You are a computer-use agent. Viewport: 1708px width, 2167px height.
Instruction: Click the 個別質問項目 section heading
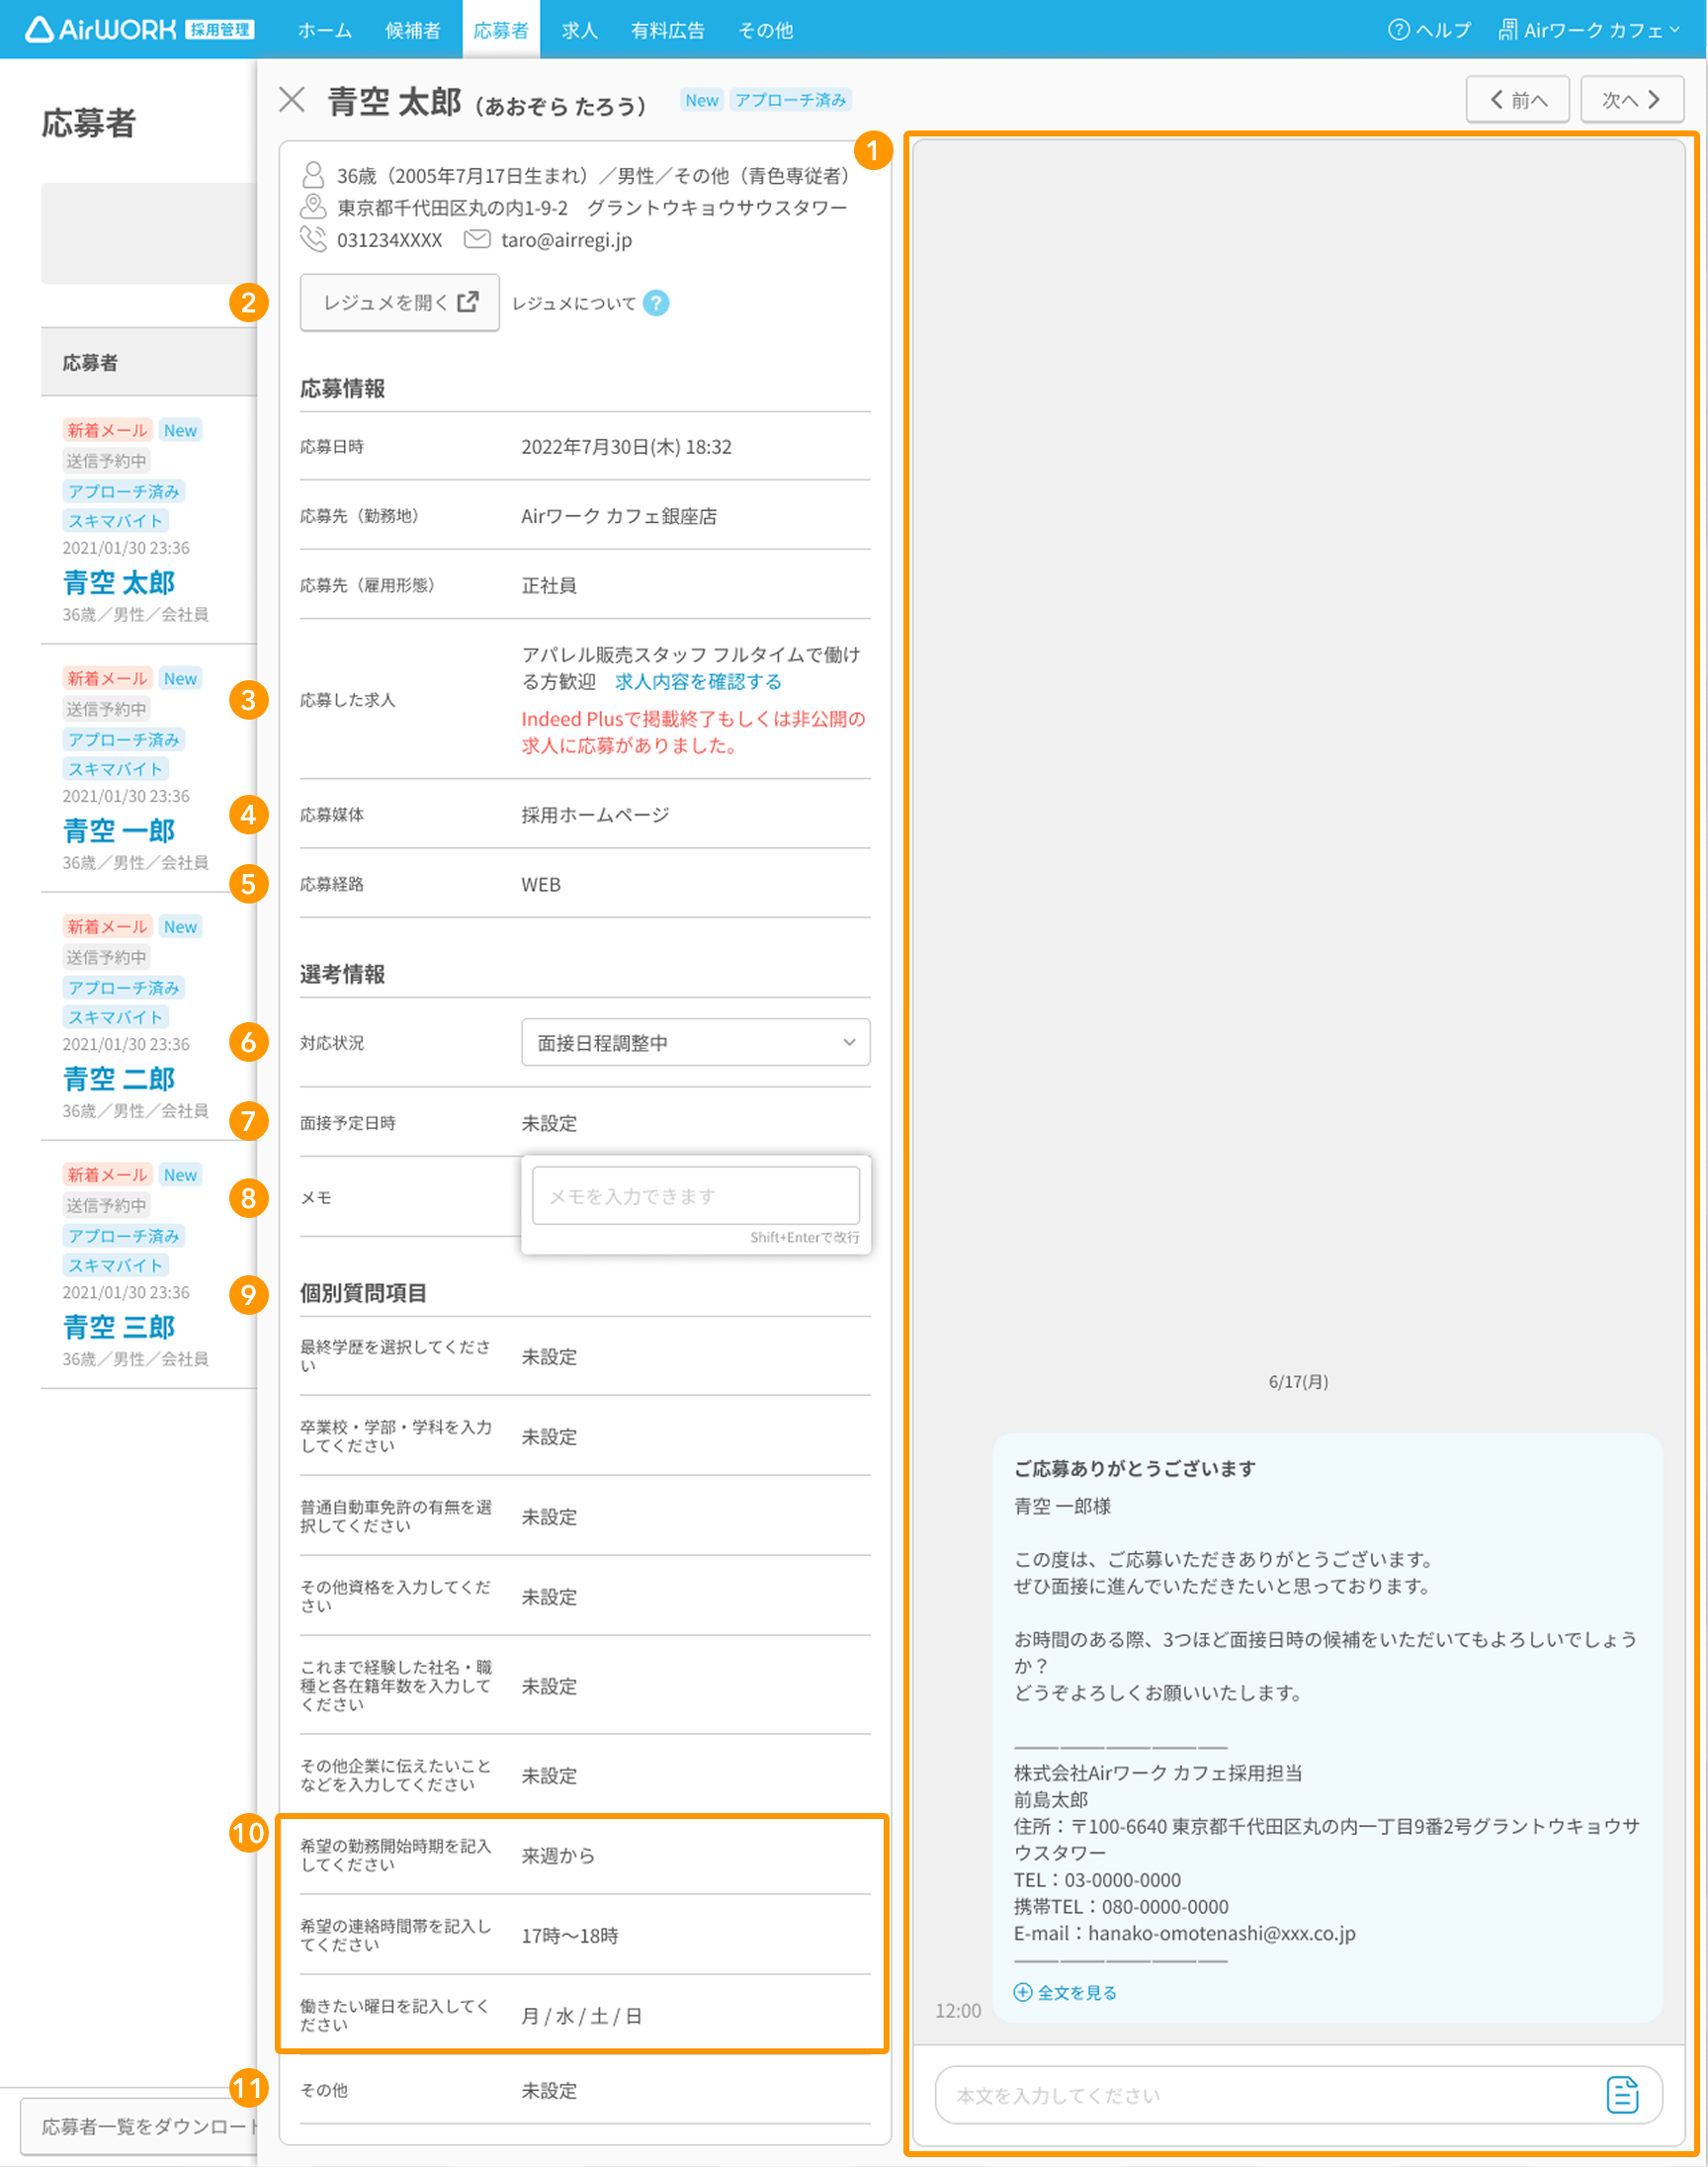coord(363,1292)
